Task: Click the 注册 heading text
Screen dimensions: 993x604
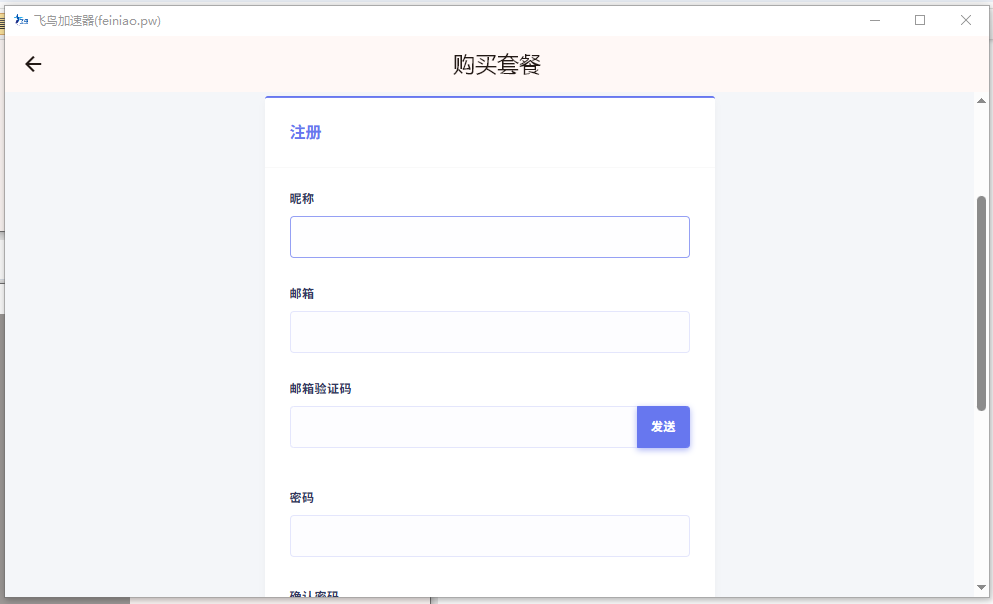Action: point(305,133)
